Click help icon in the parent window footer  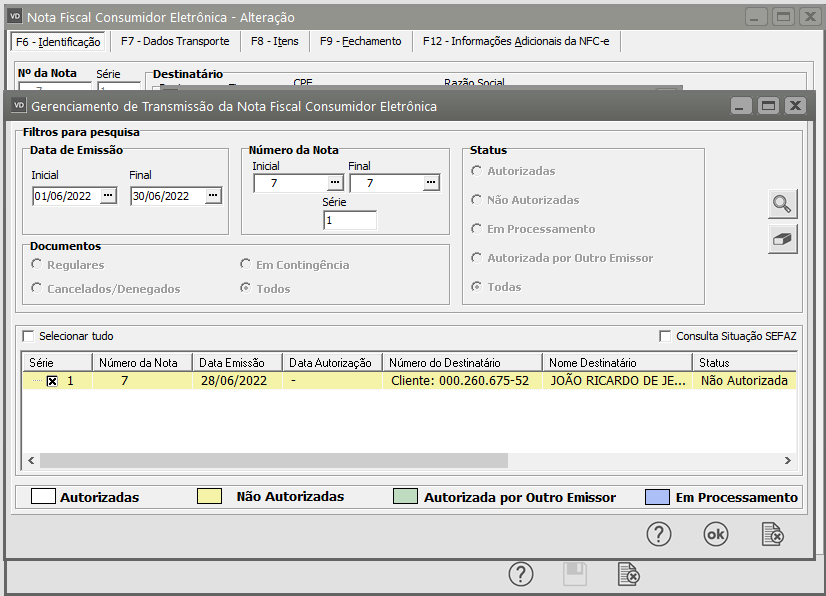coord(520,574)
